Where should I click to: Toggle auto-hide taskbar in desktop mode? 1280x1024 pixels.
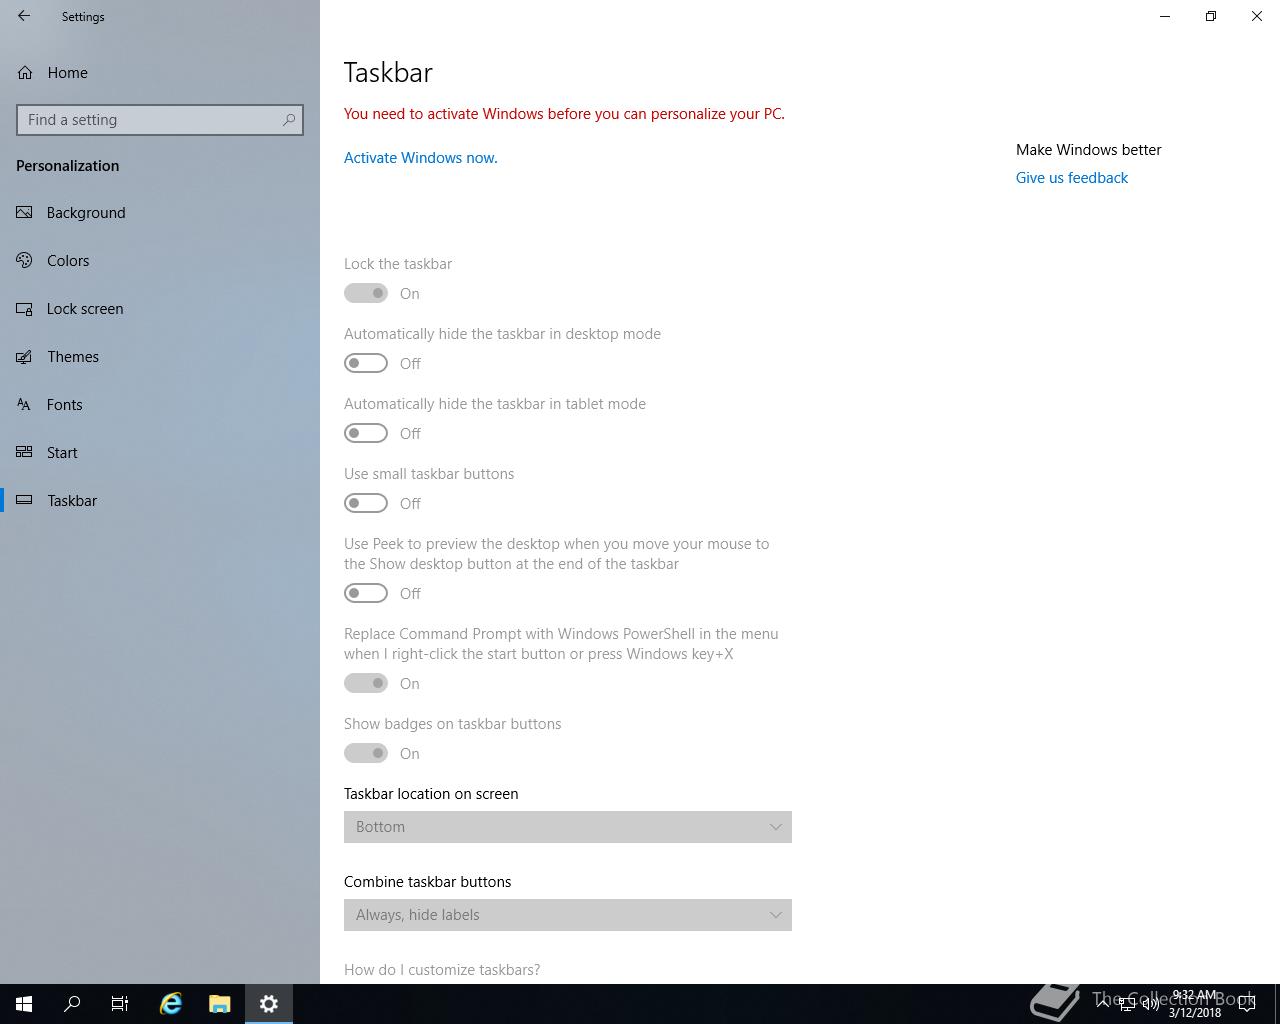pyautogui.click(x=366, y=363)
